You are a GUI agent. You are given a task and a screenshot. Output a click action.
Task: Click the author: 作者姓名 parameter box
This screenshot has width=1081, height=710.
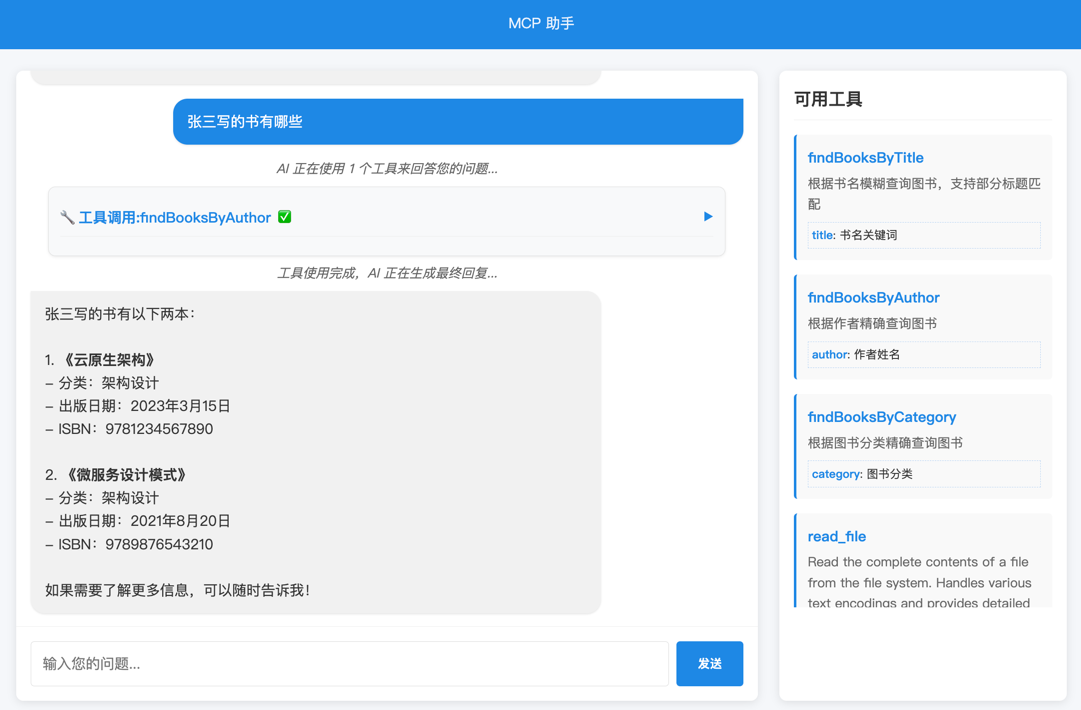[924, 354]
